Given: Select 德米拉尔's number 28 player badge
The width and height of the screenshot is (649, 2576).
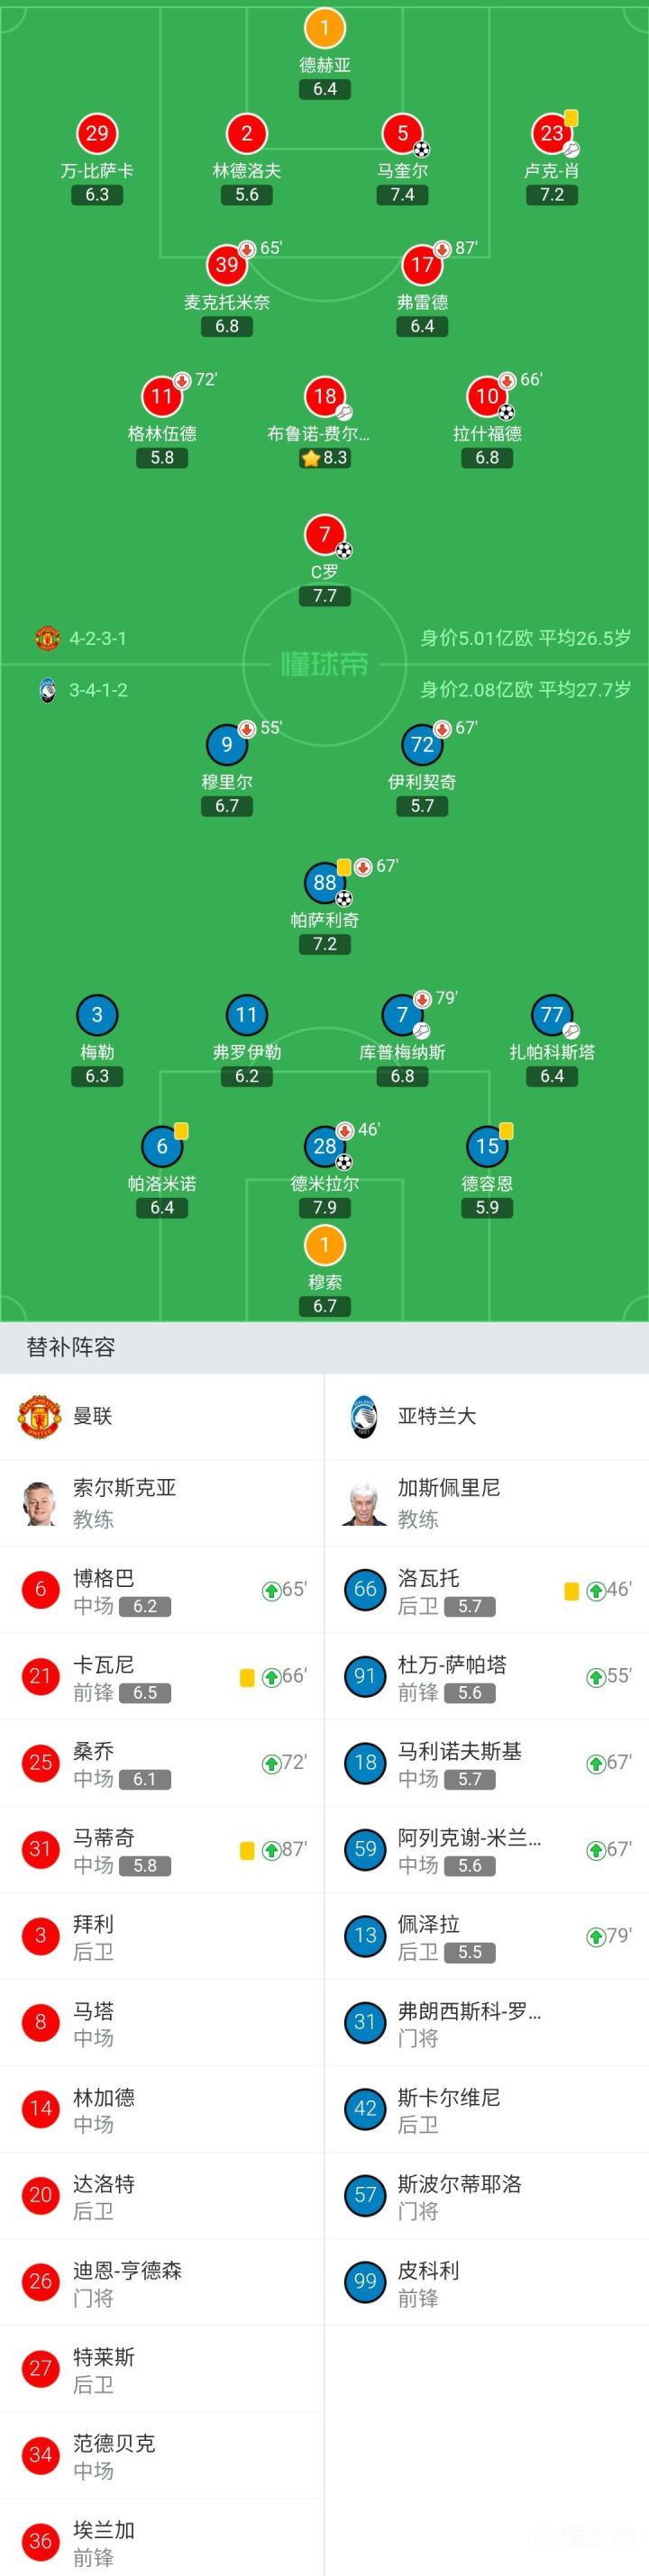Looking at the screenshot, I should click(324, 1146).
